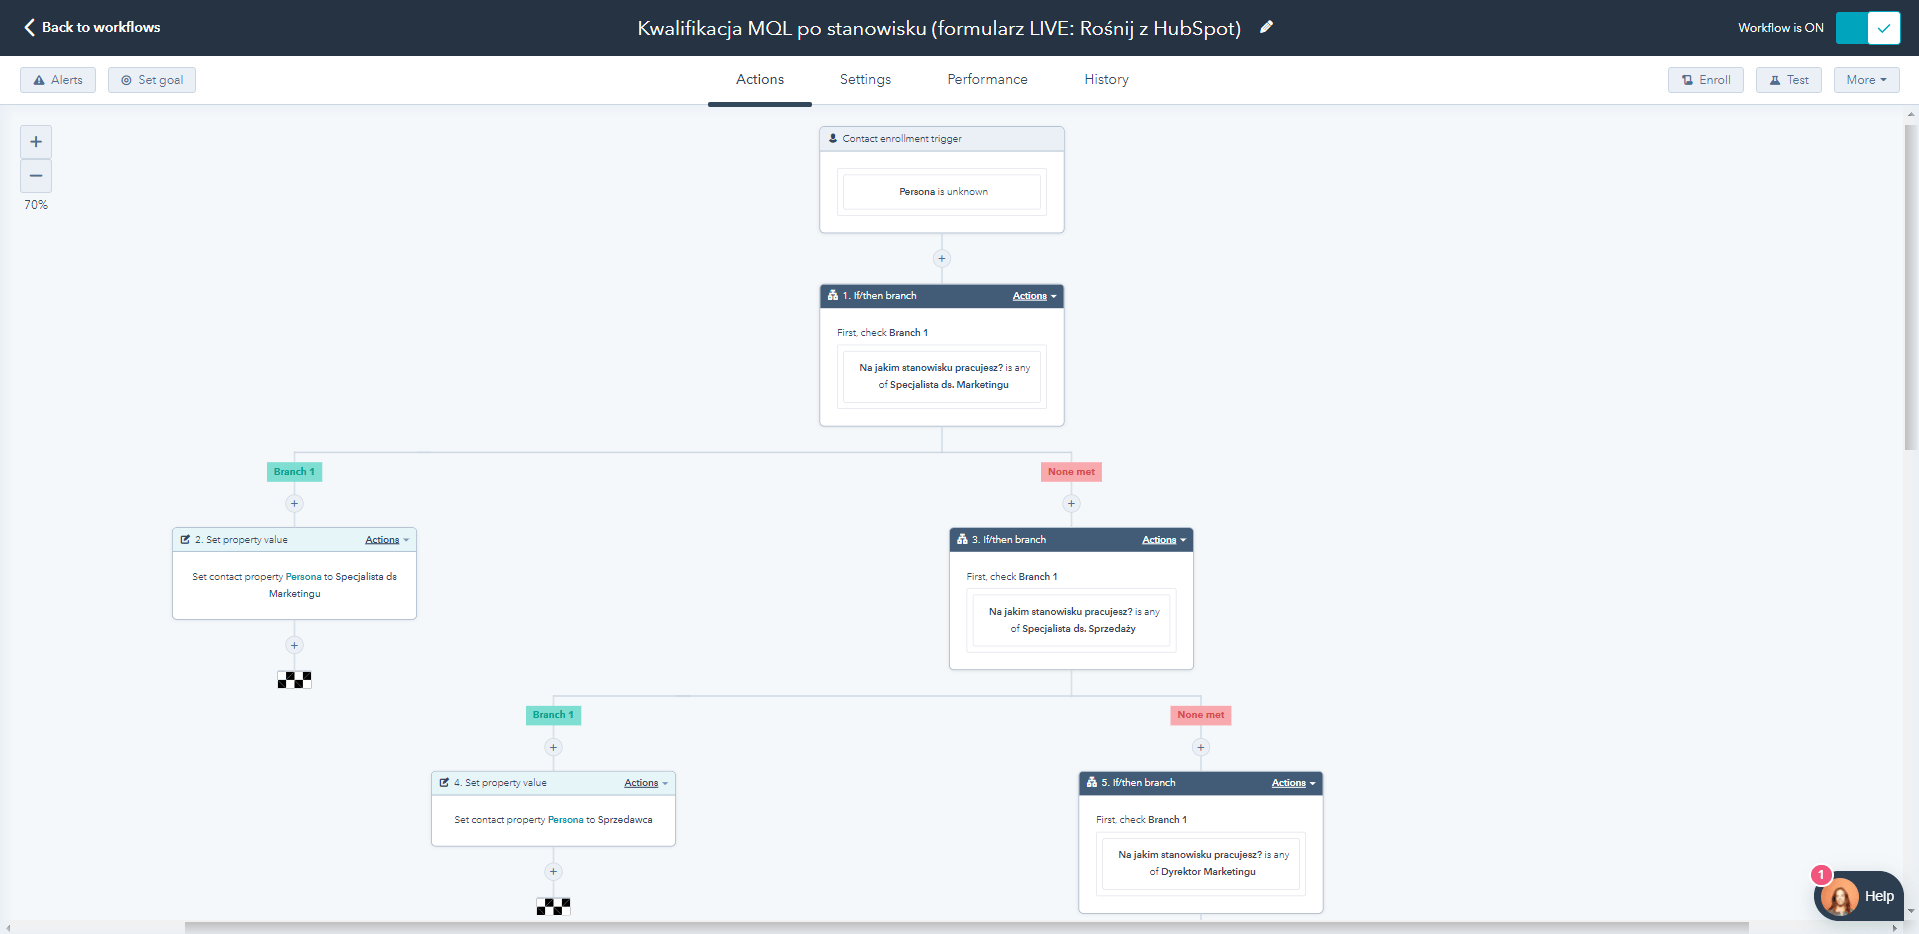Image resolution: width=1919 pixels, height=934 pixels.
Task: Click the end flag under step 2
Action: point(294,680)
